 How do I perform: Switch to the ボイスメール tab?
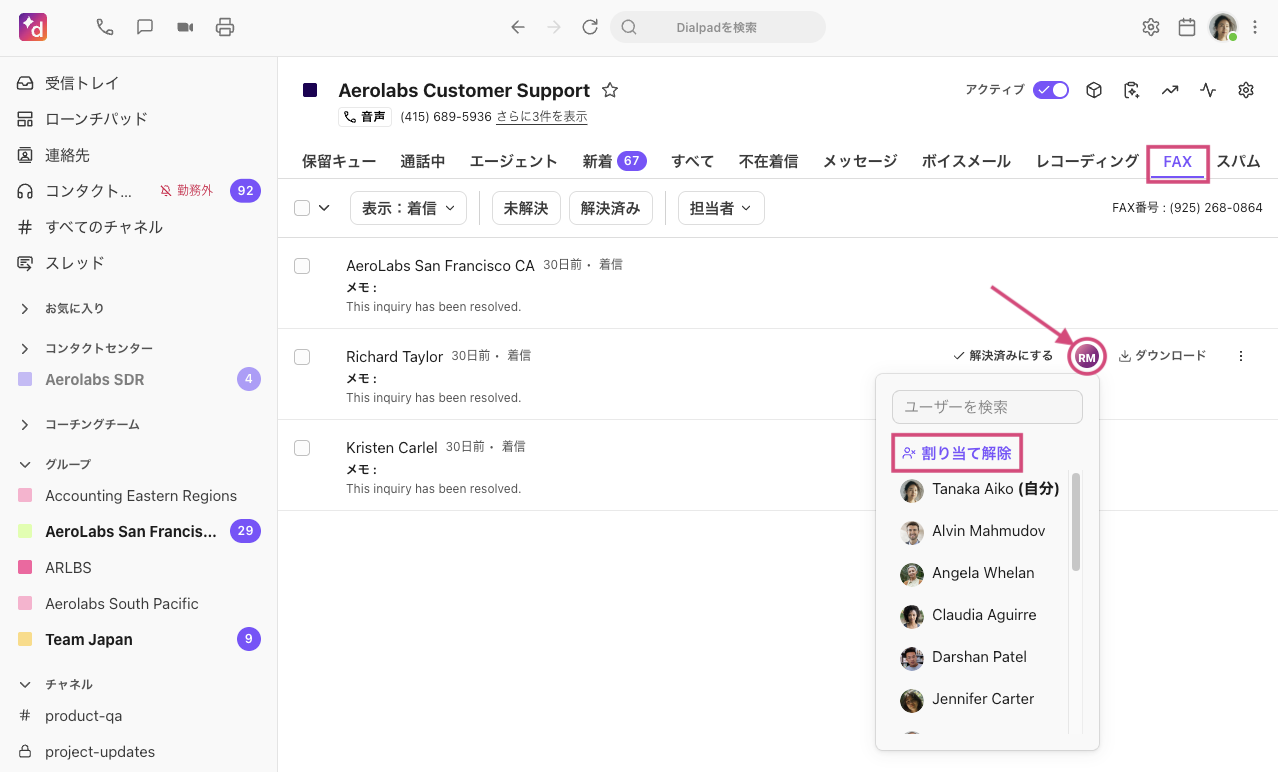pyautogui.click(x=966, y=161)
